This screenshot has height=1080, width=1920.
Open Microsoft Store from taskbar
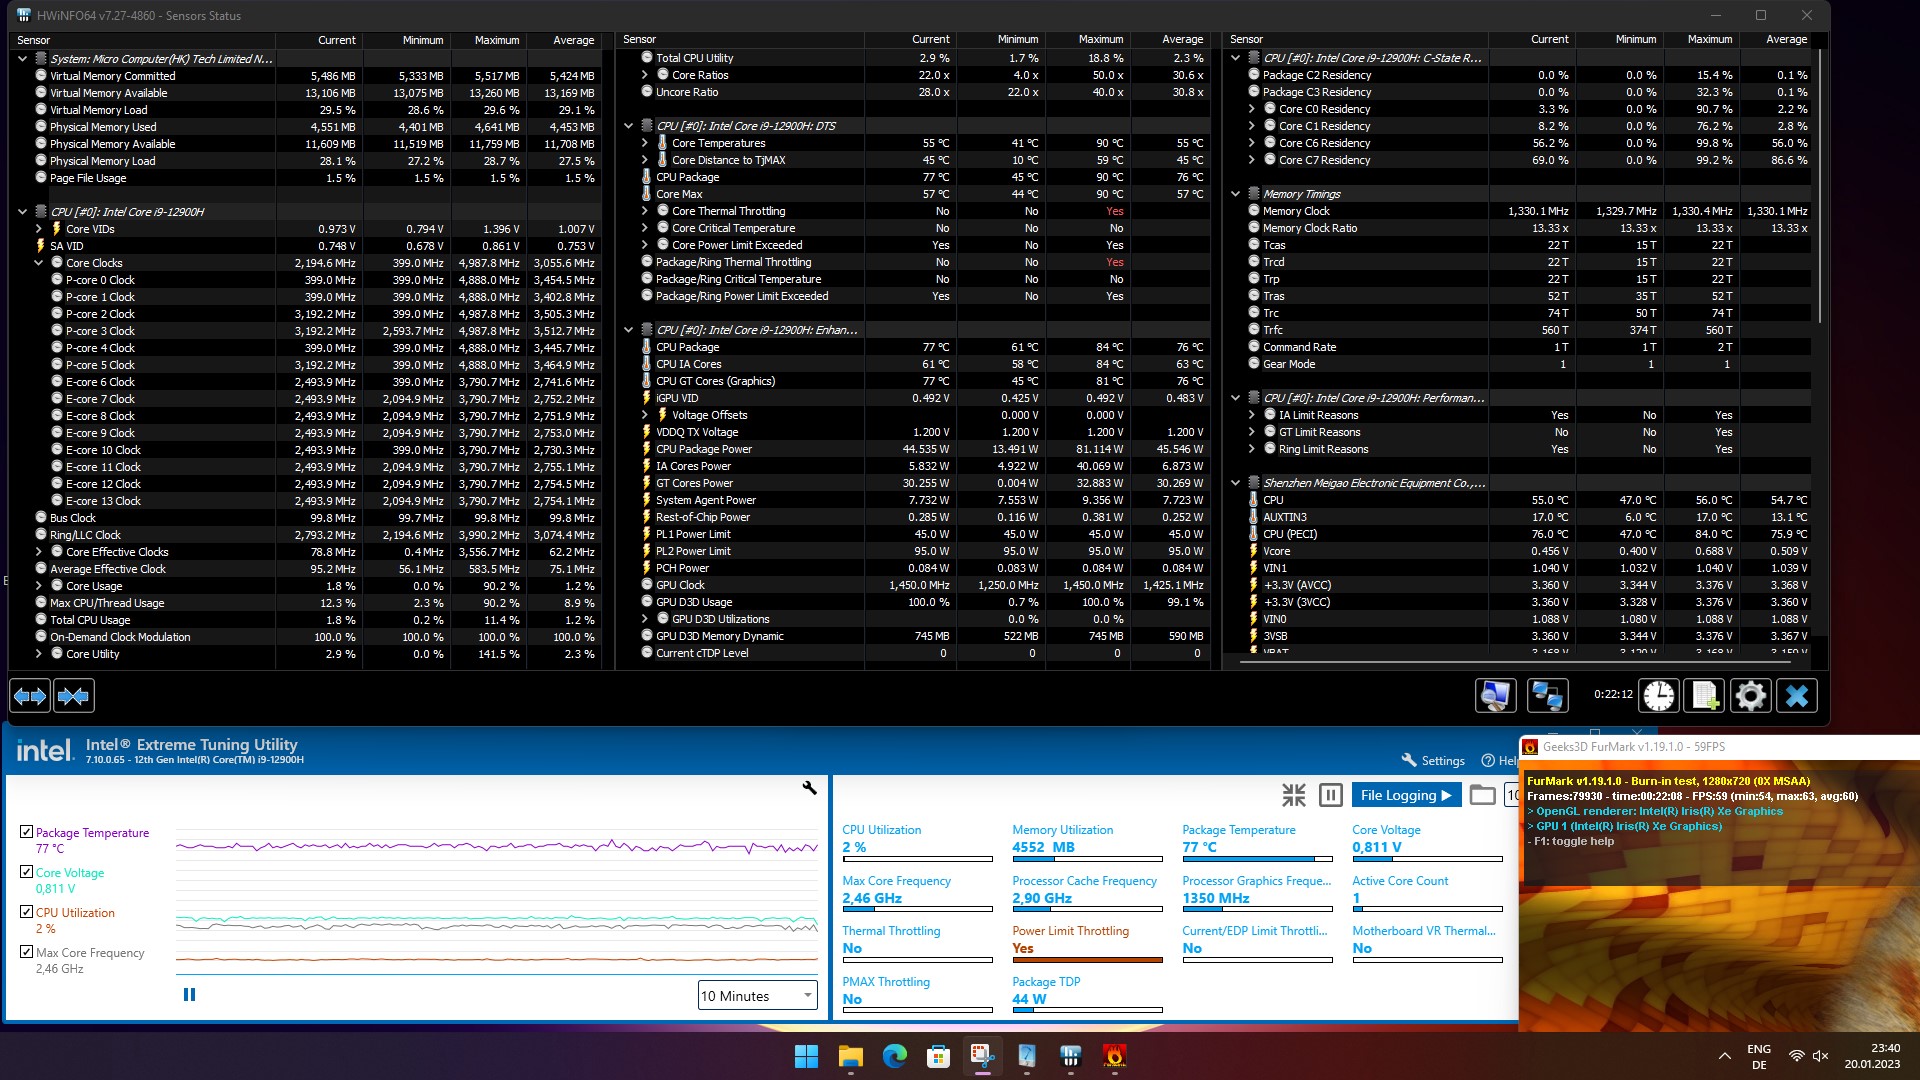tap(938, 1056)
